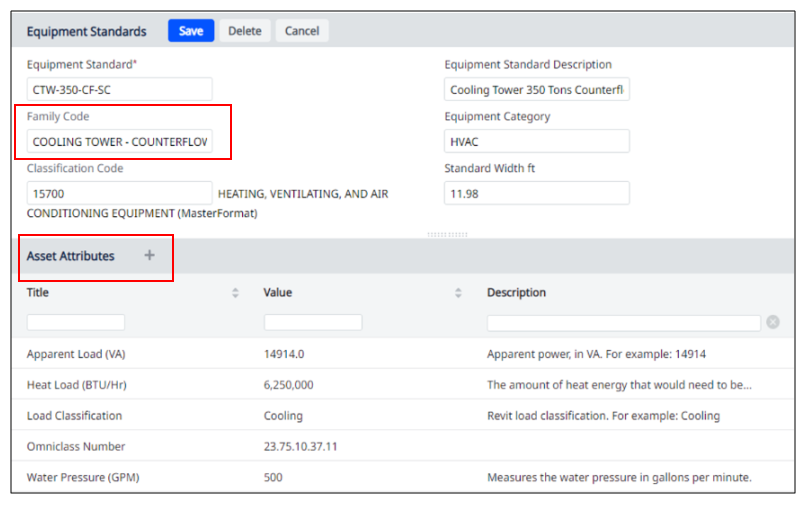Add a new asset attribute with plus icon

pos(149,255)
